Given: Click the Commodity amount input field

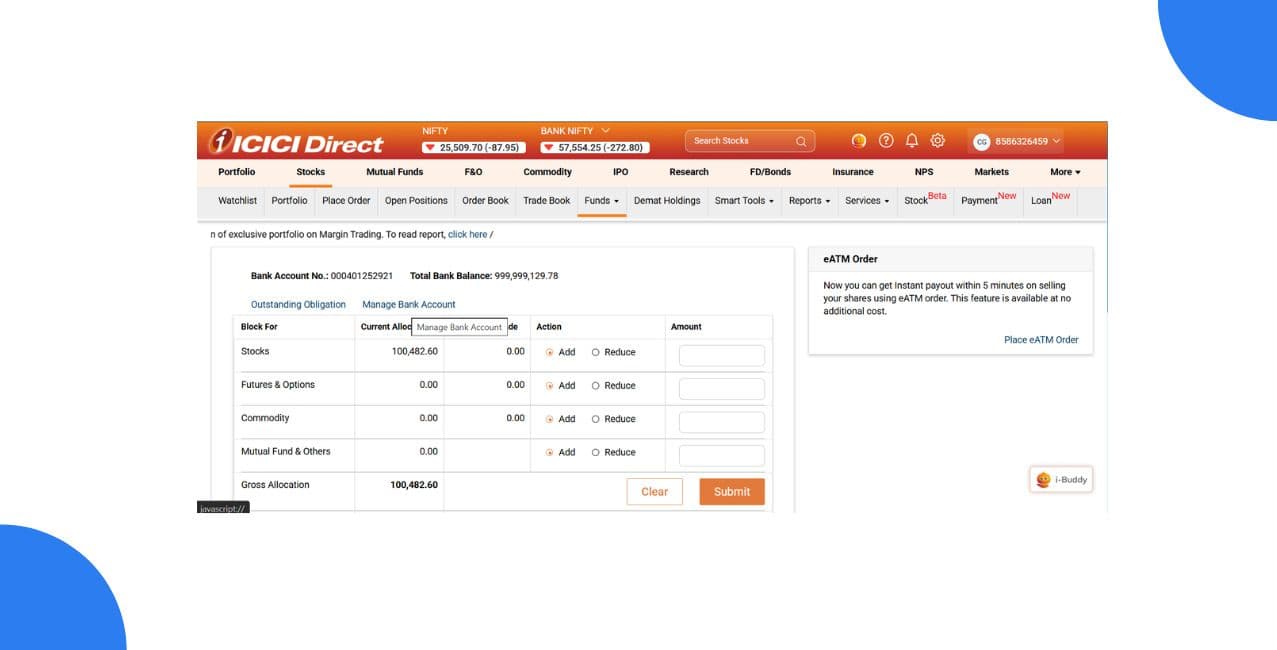Looking at the screenshot, I should (x=722, y=422).
